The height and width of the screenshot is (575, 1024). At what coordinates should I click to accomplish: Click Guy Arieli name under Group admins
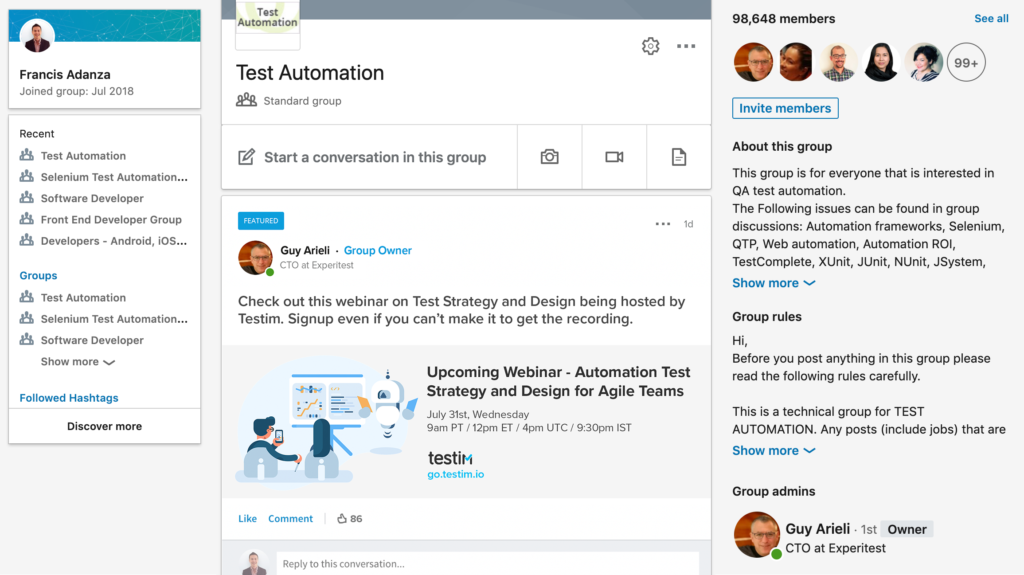(818, 529)
